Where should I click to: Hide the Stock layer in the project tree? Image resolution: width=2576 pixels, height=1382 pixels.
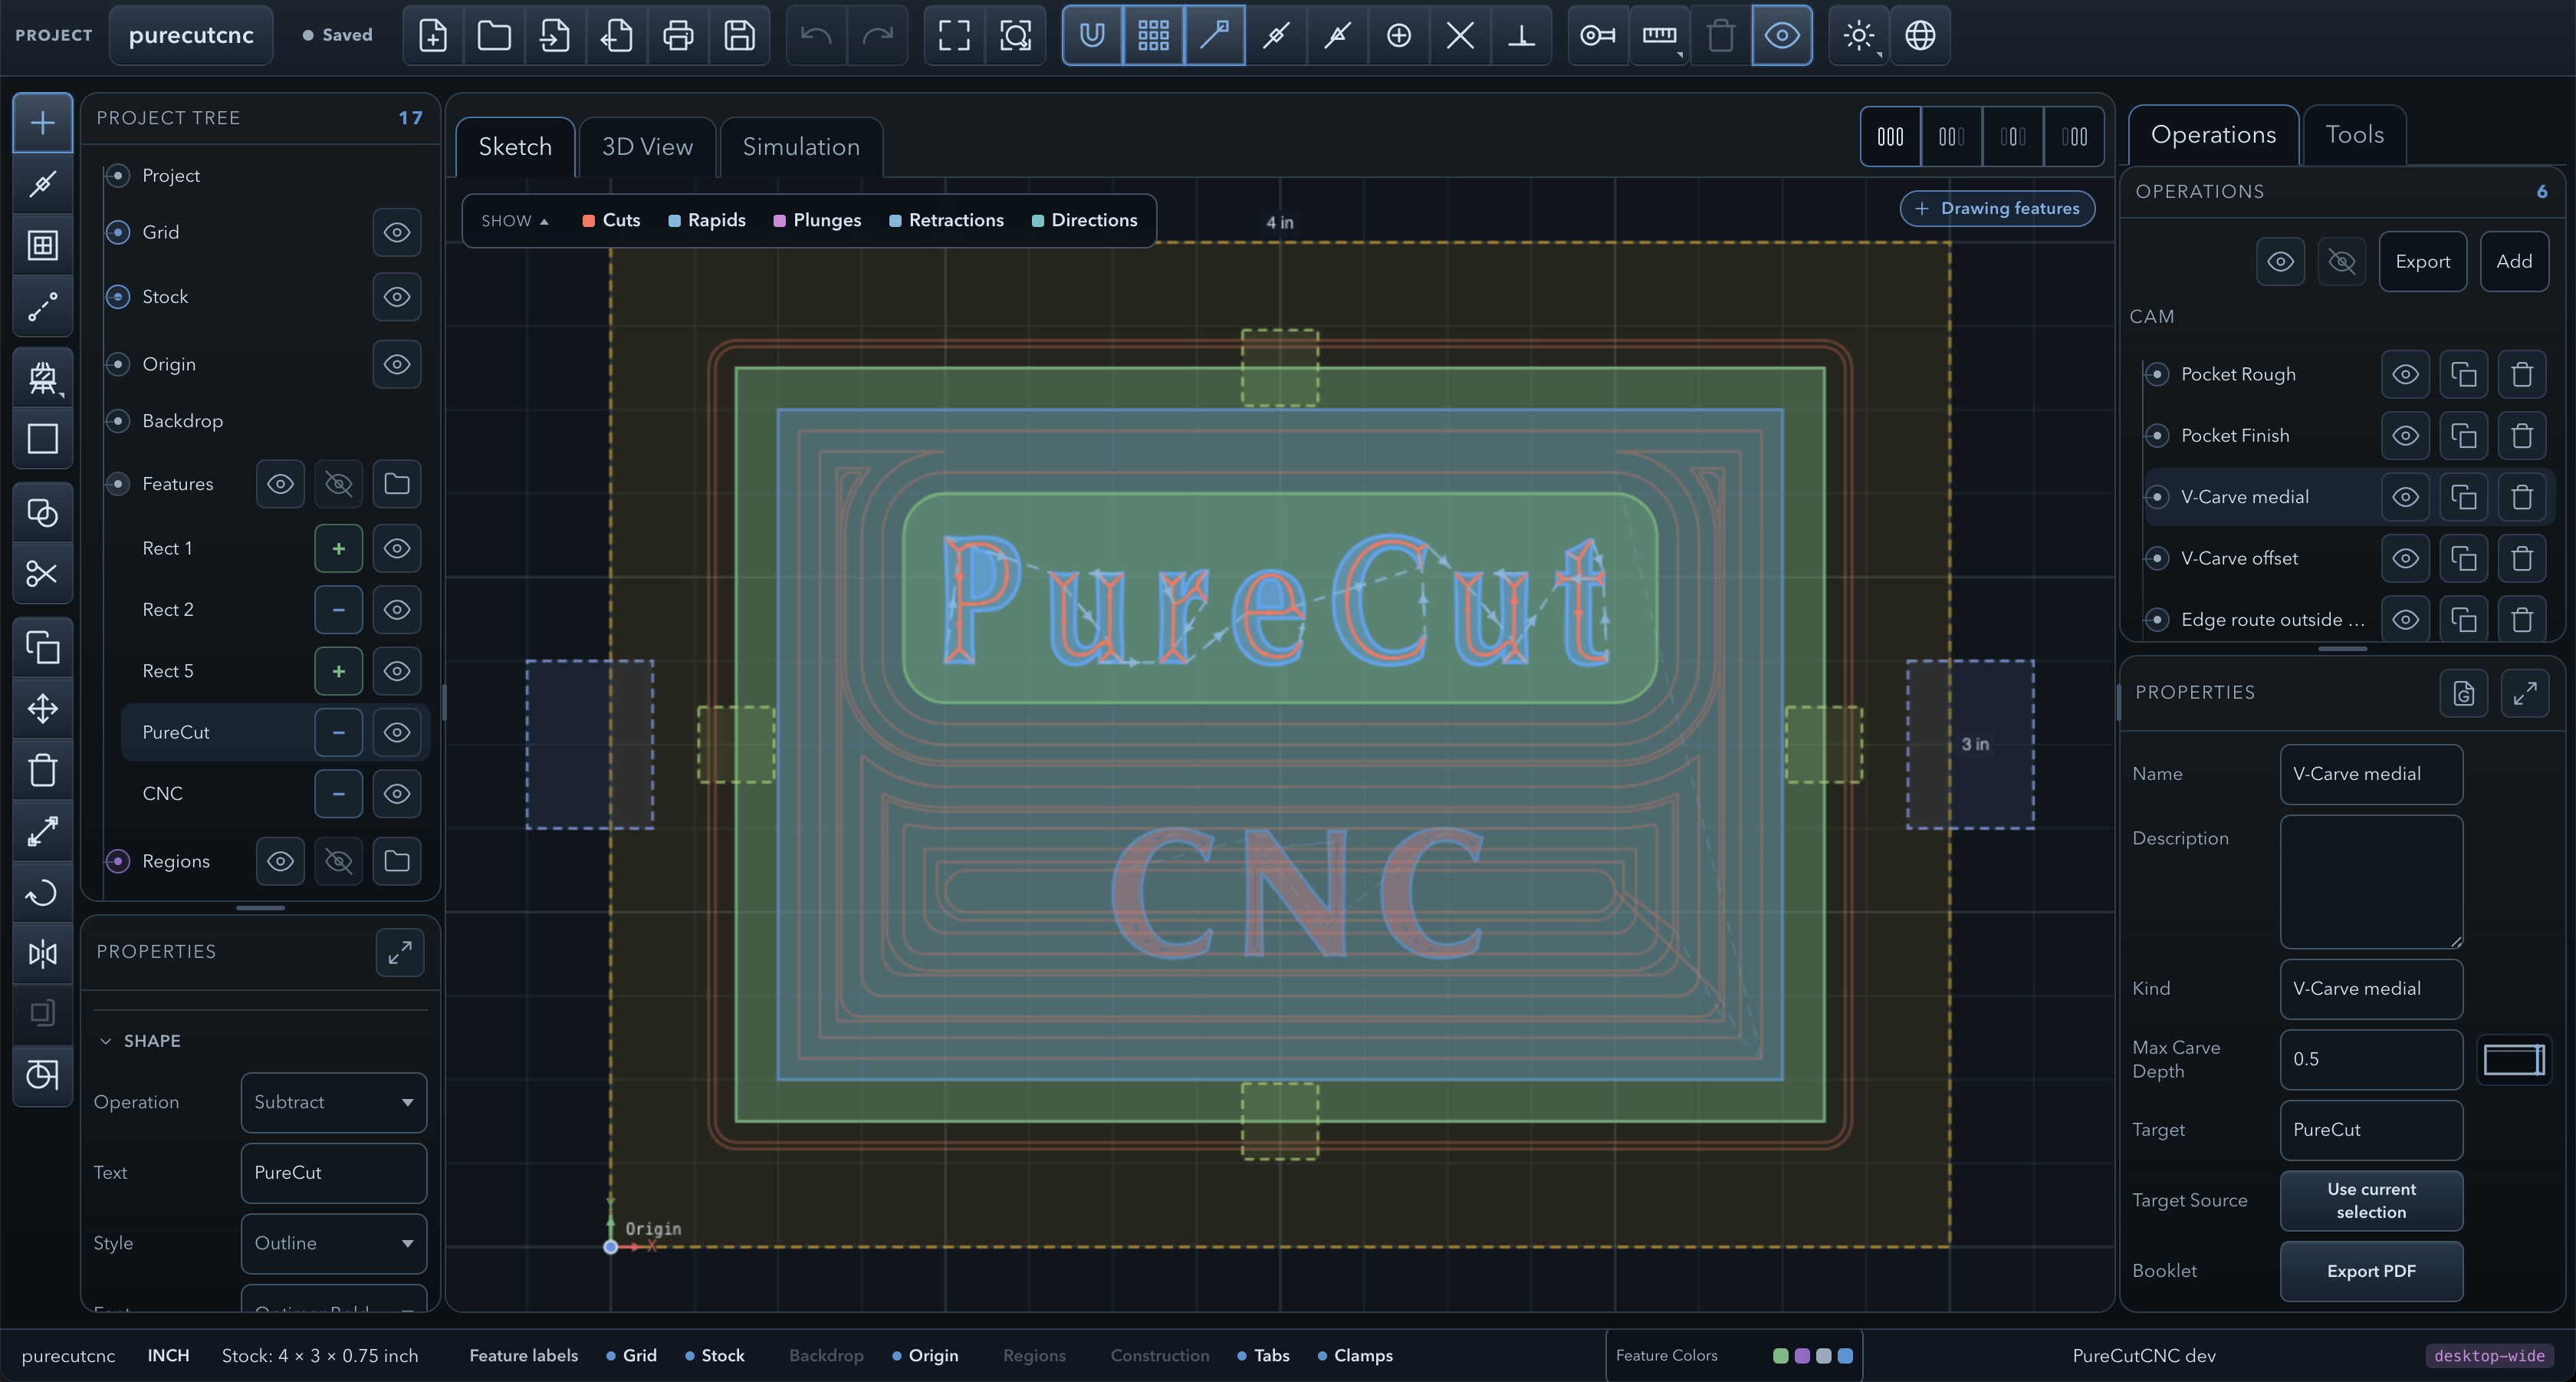397,297
